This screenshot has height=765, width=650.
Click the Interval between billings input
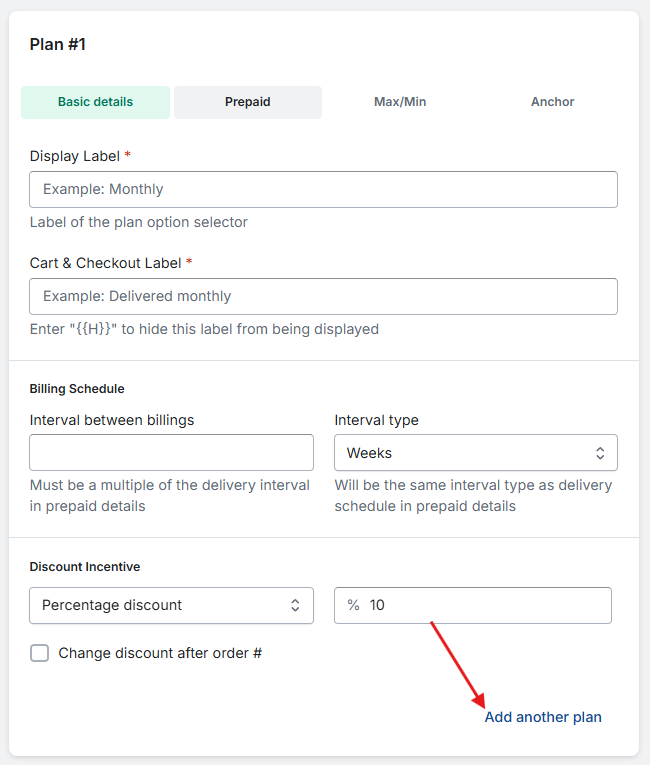[x=171, y=452]
